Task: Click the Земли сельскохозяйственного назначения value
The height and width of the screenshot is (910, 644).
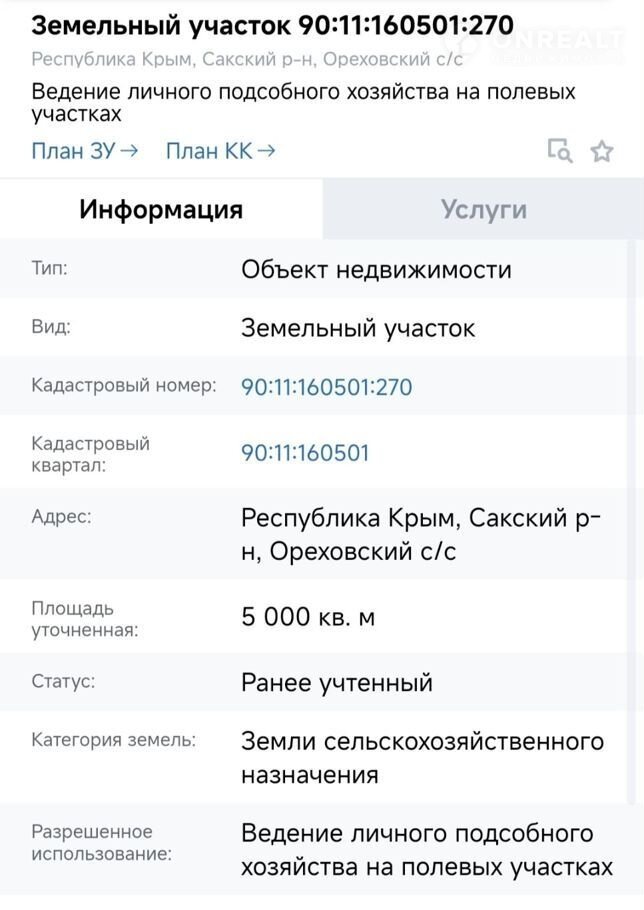Action: tap(422, 758)
